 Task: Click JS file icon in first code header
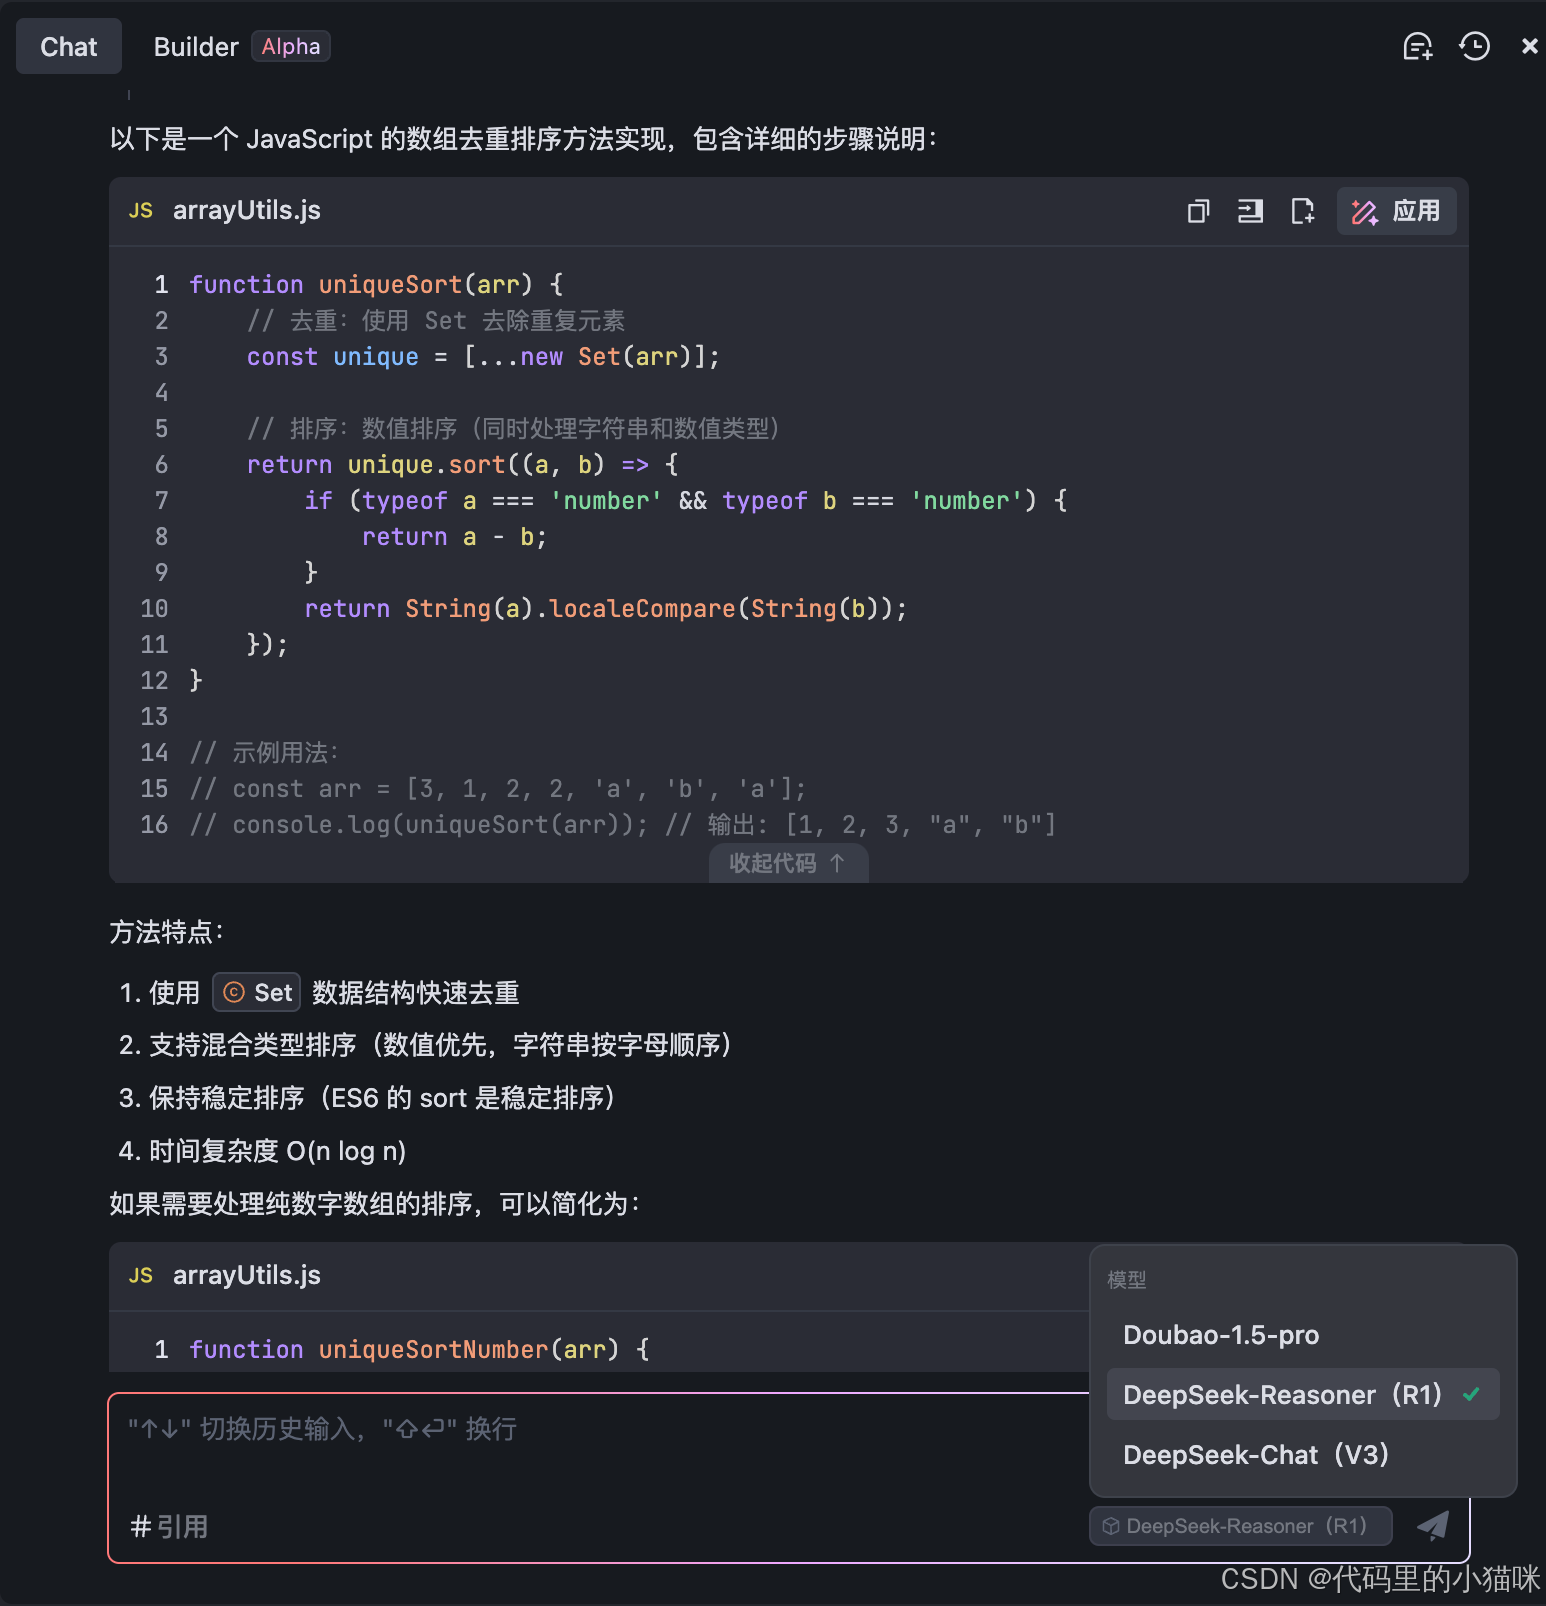point(141,210)
